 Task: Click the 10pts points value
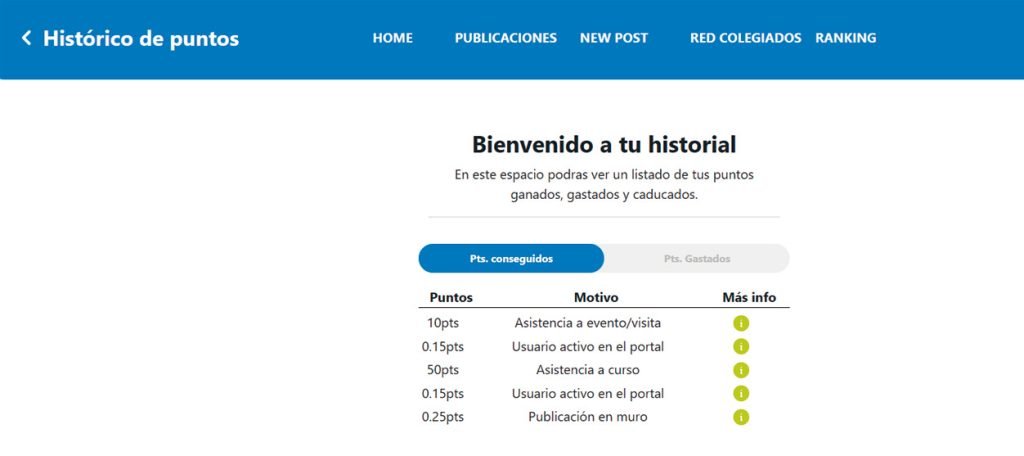coord(442,323)
